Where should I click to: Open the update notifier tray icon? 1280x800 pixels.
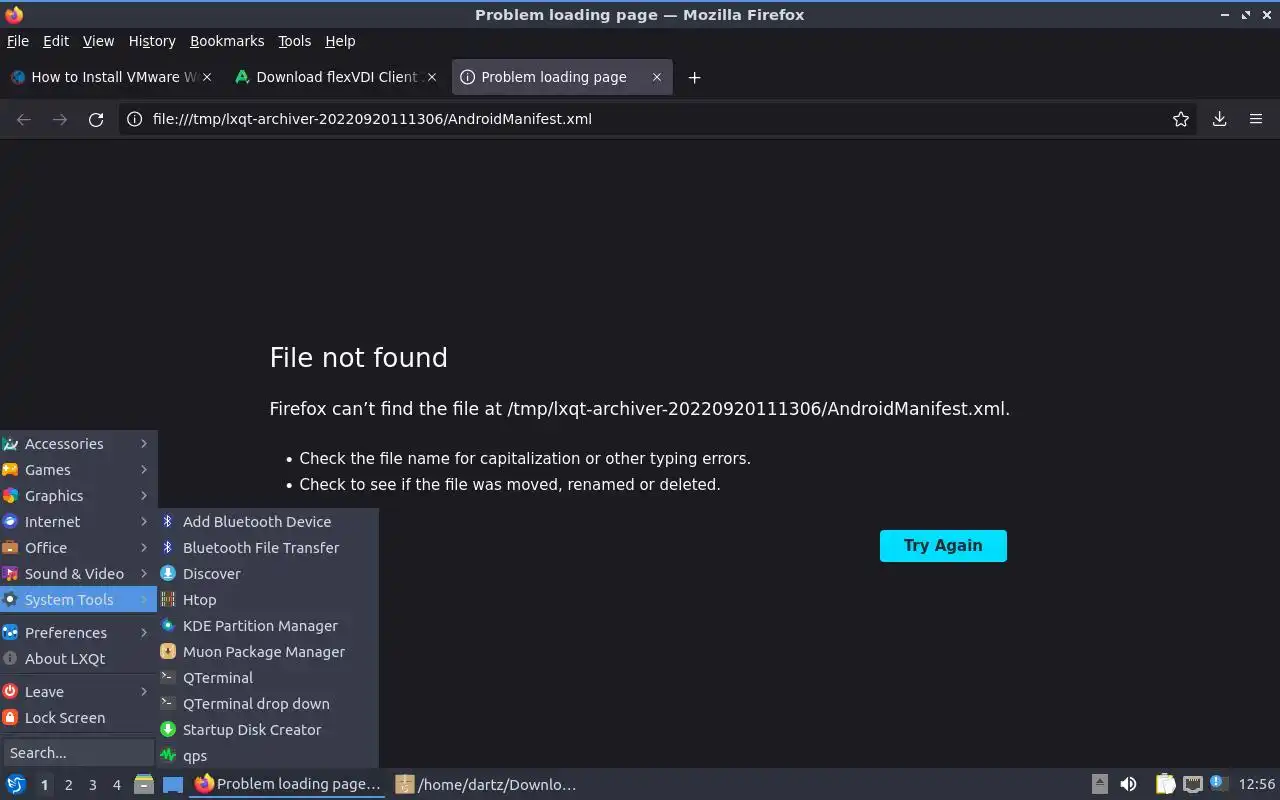point(1218,783)
